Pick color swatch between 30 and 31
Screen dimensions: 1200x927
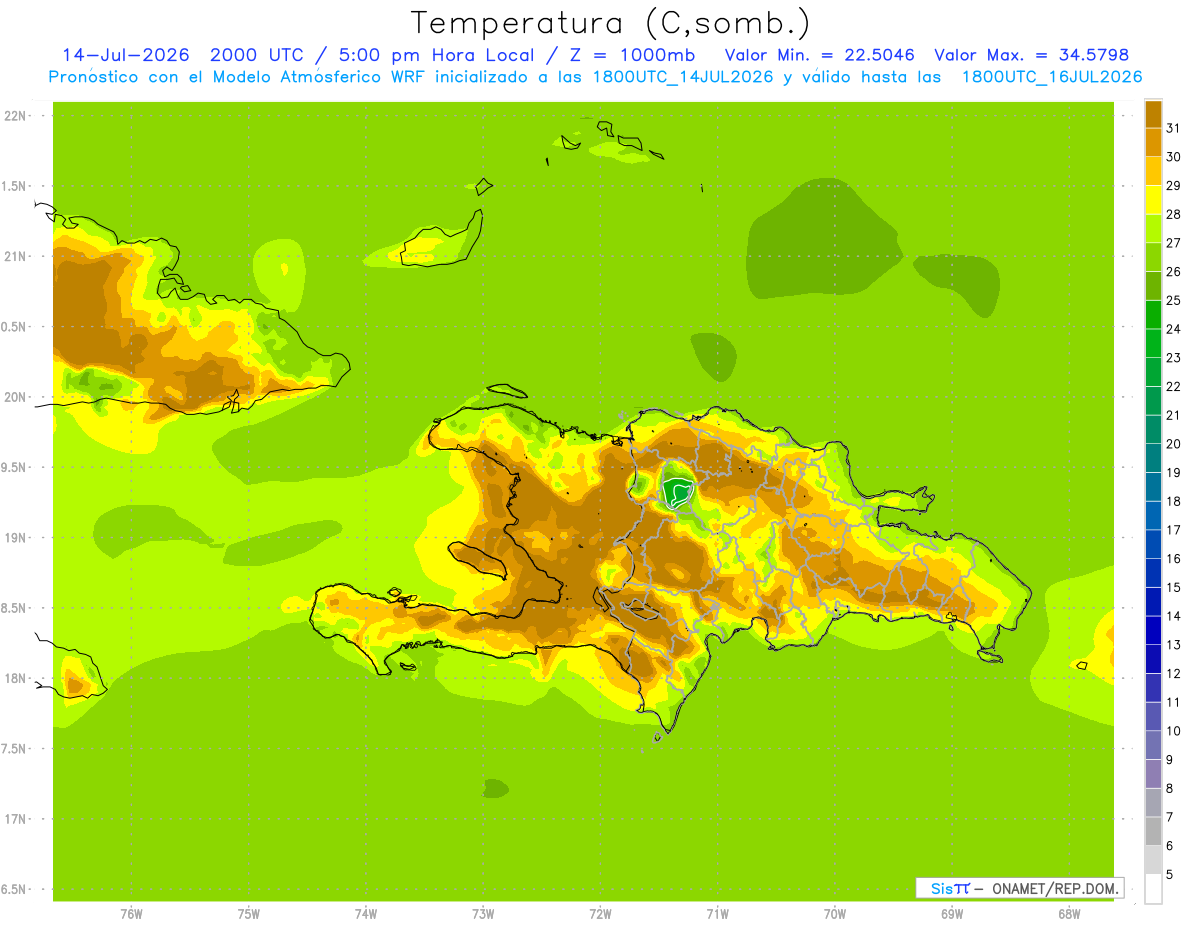[x=1153, y=142]
